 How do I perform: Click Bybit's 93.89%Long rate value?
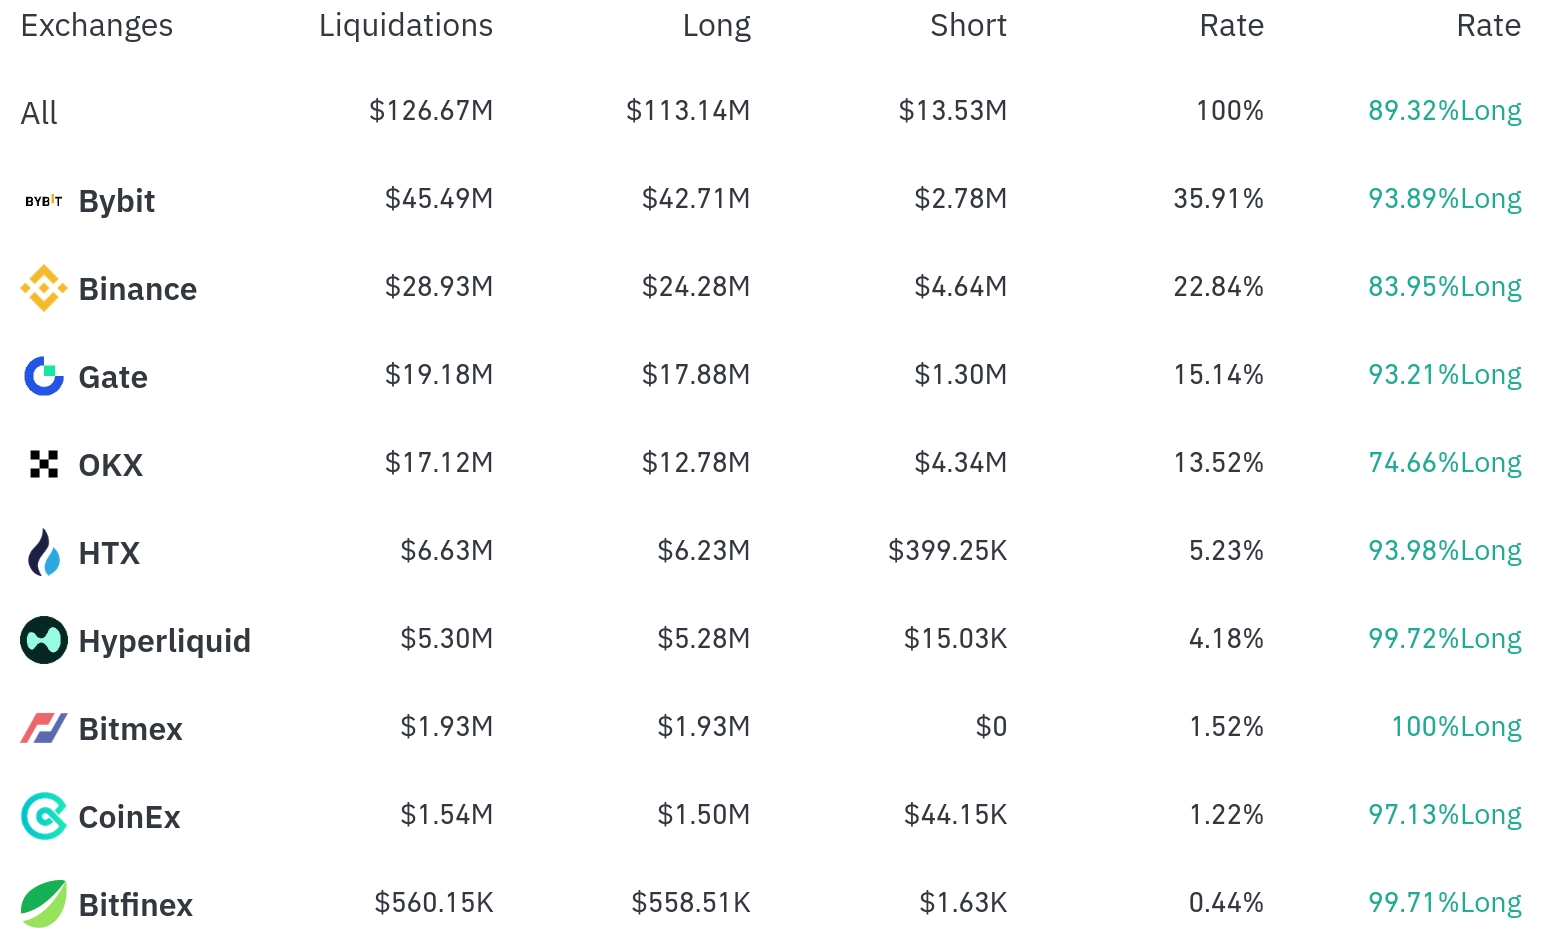coord(1445,199)
